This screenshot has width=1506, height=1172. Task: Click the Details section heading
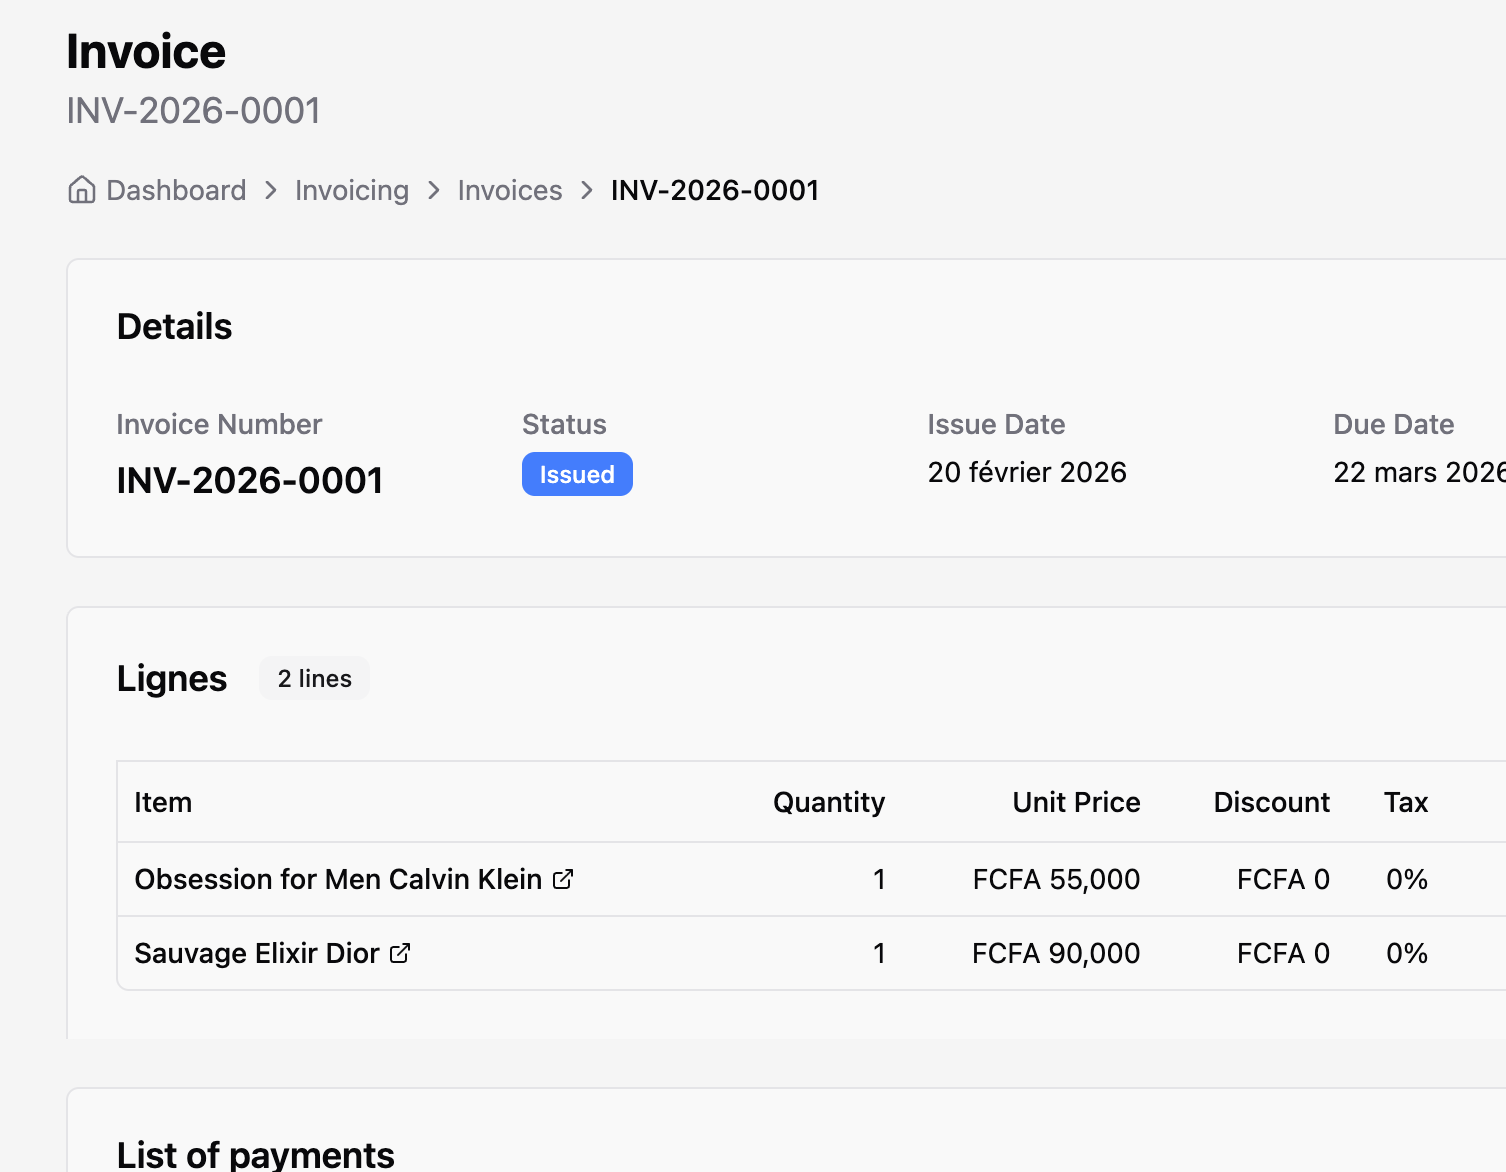click(x=174, y=326)
